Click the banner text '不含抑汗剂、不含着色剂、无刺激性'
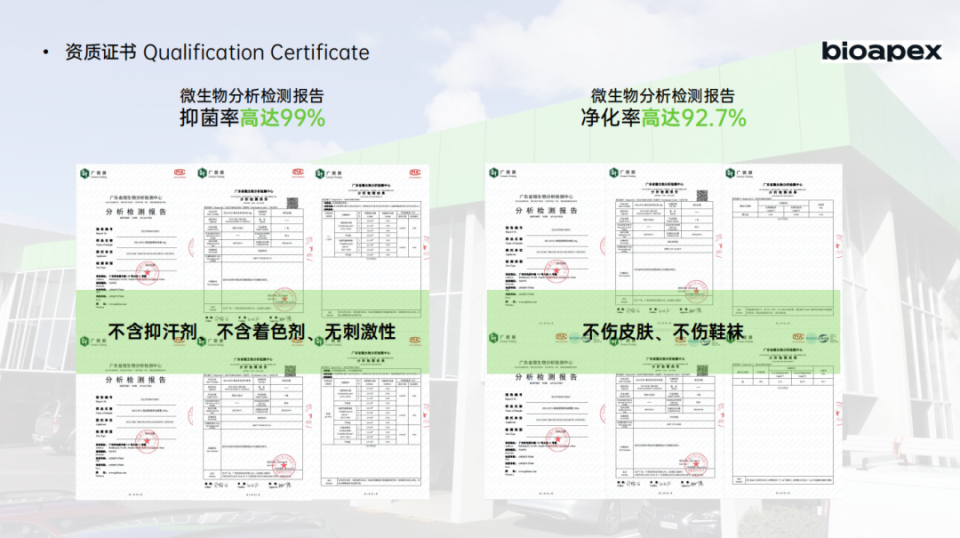 pos(252,332)
